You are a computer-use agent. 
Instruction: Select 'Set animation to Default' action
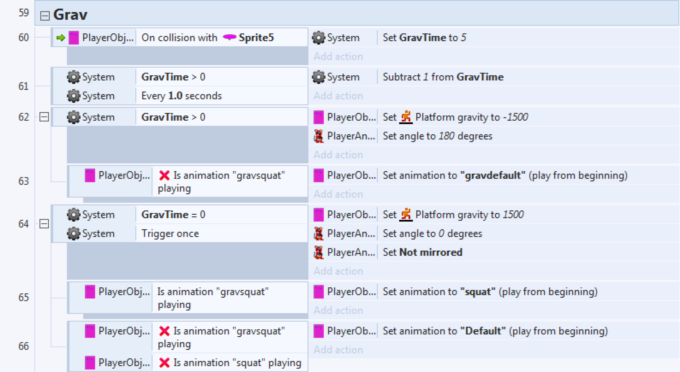click(495, 331)
